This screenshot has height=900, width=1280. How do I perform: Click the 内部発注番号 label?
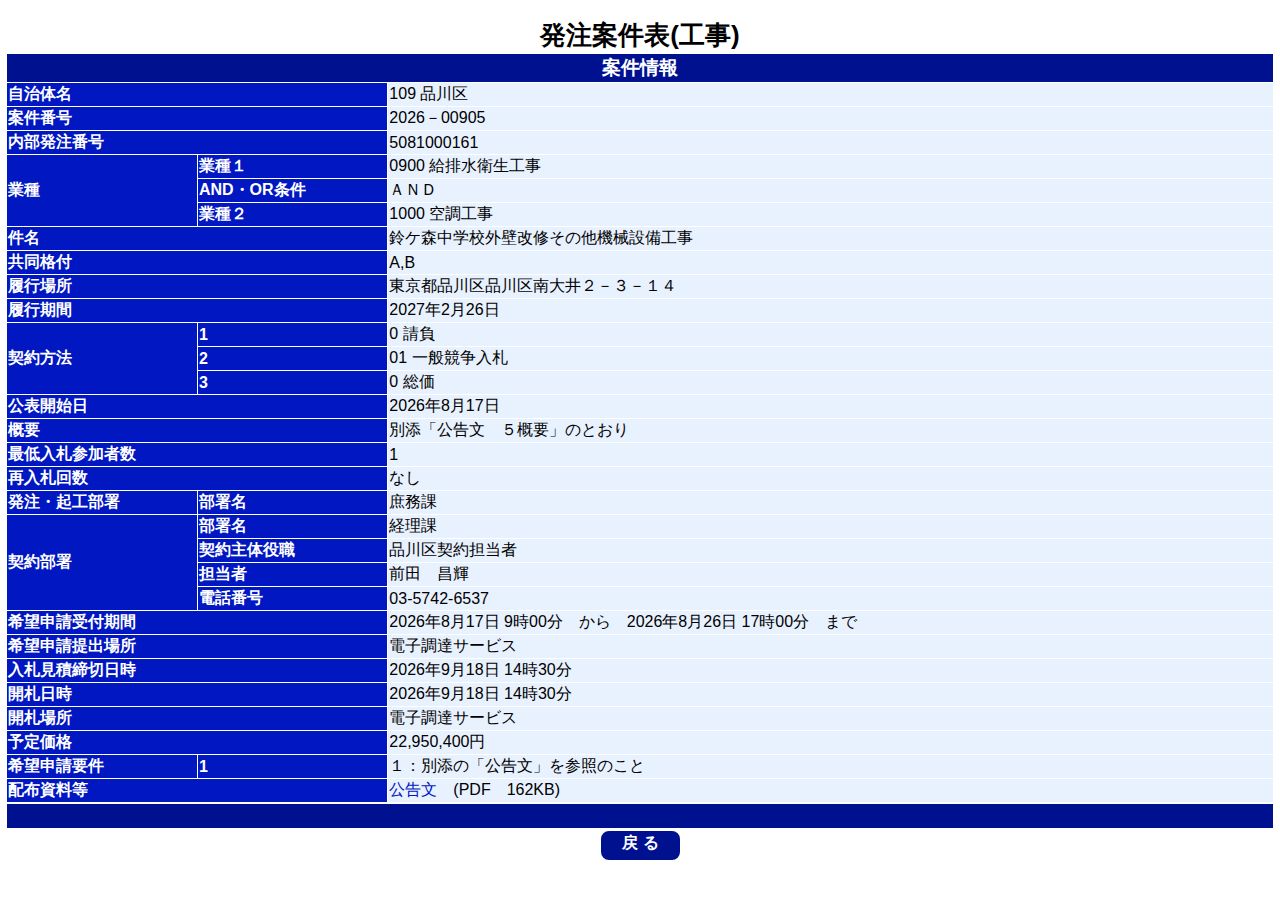(x=56, y=142)
